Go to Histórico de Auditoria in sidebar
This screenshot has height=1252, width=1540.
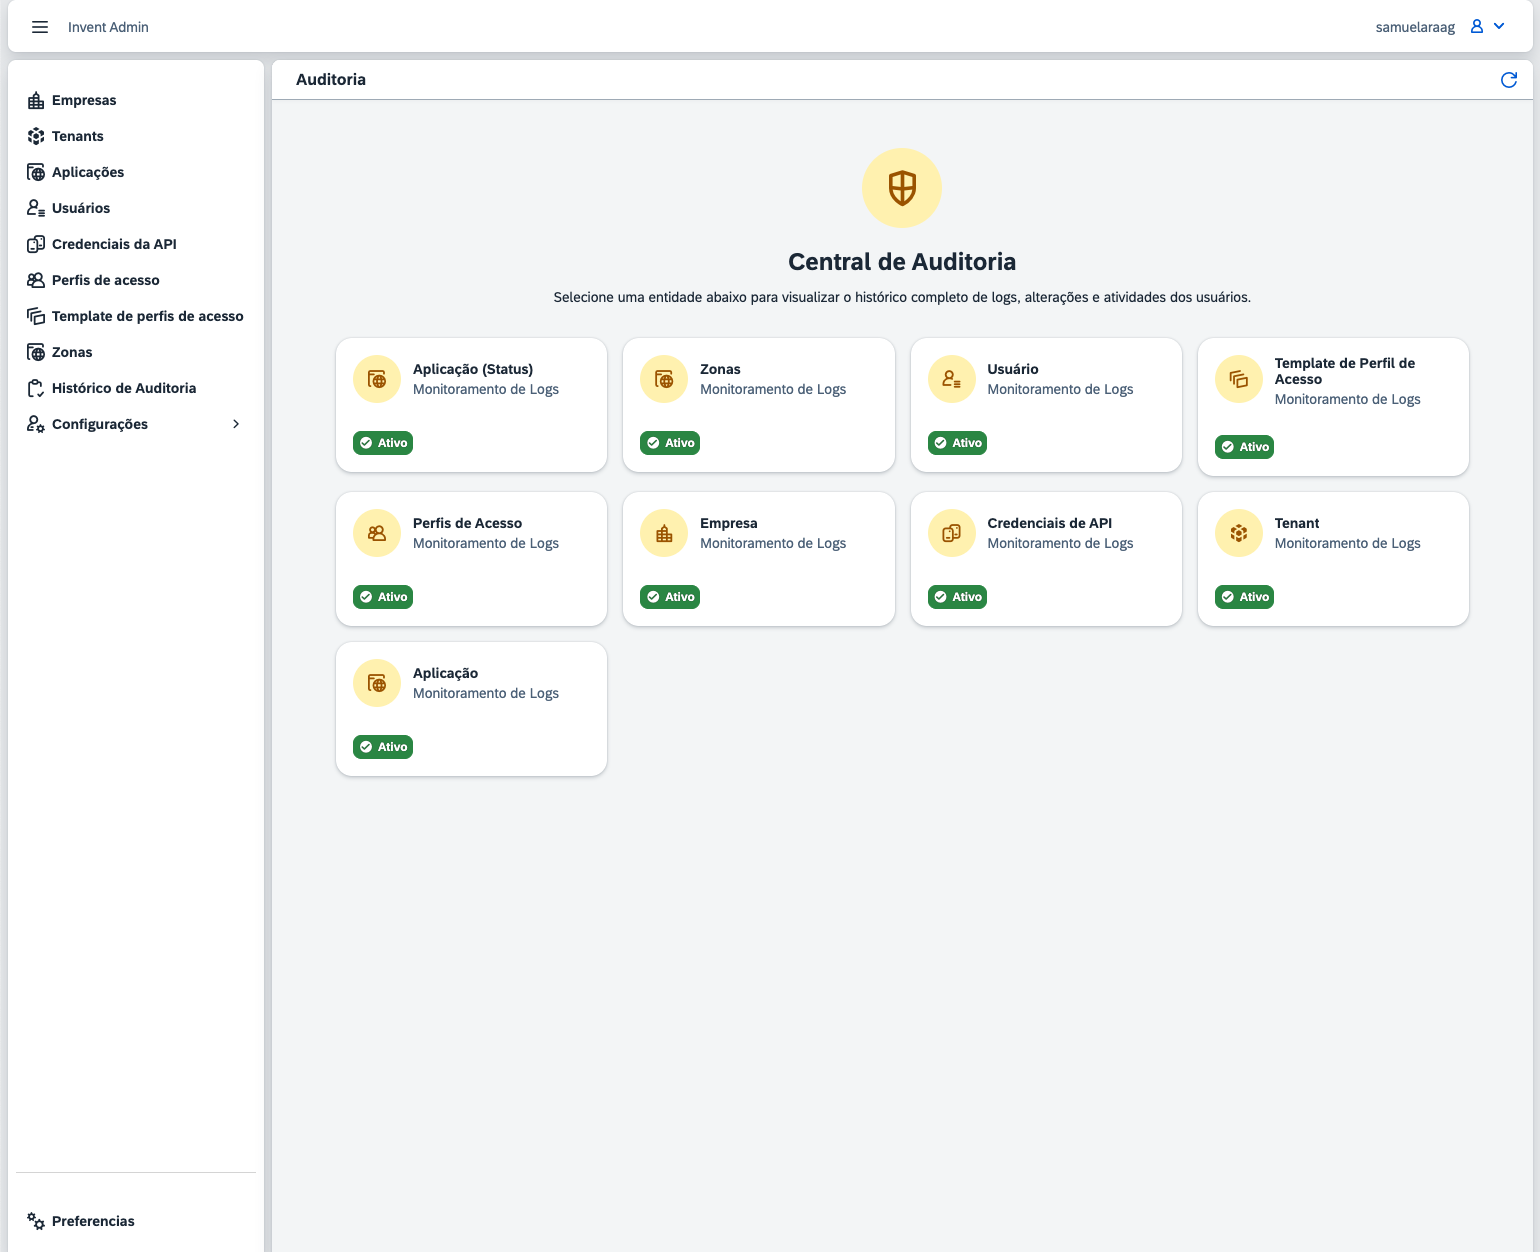click(124, 388)
